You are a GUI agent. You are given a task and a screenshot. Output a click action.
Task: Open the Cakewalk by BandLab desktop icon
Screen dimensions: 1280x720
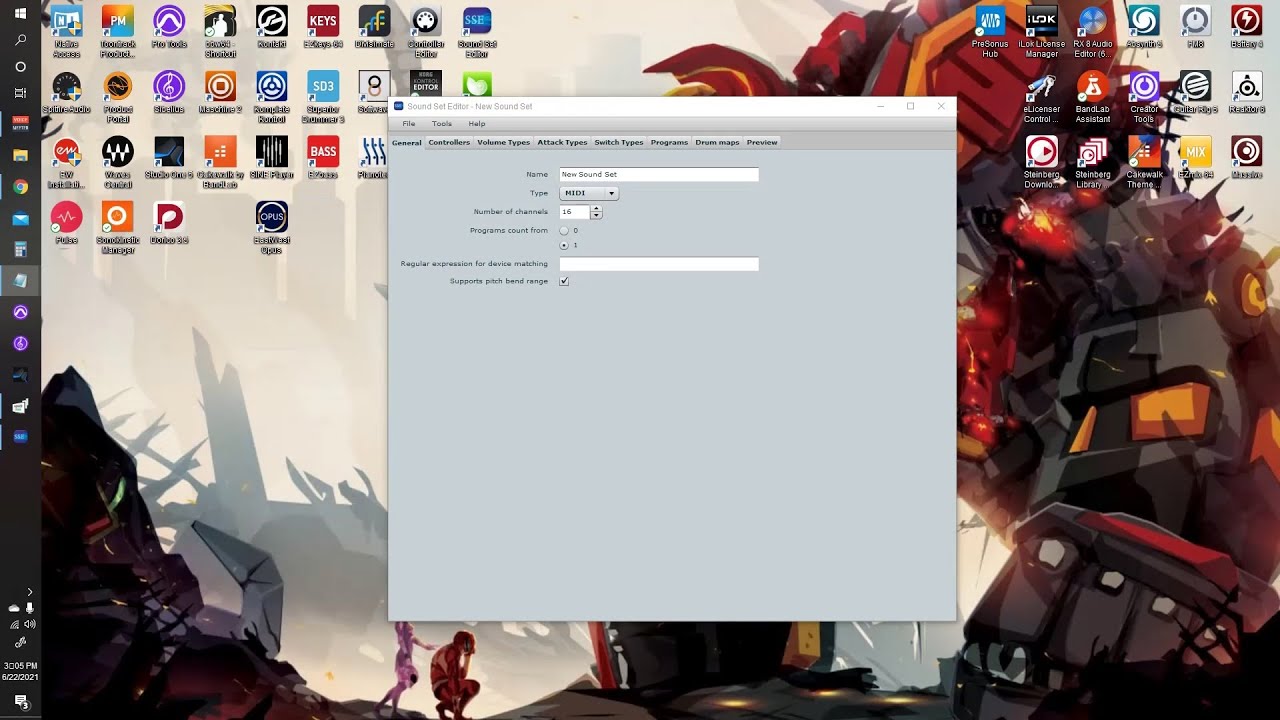(220, 162)
